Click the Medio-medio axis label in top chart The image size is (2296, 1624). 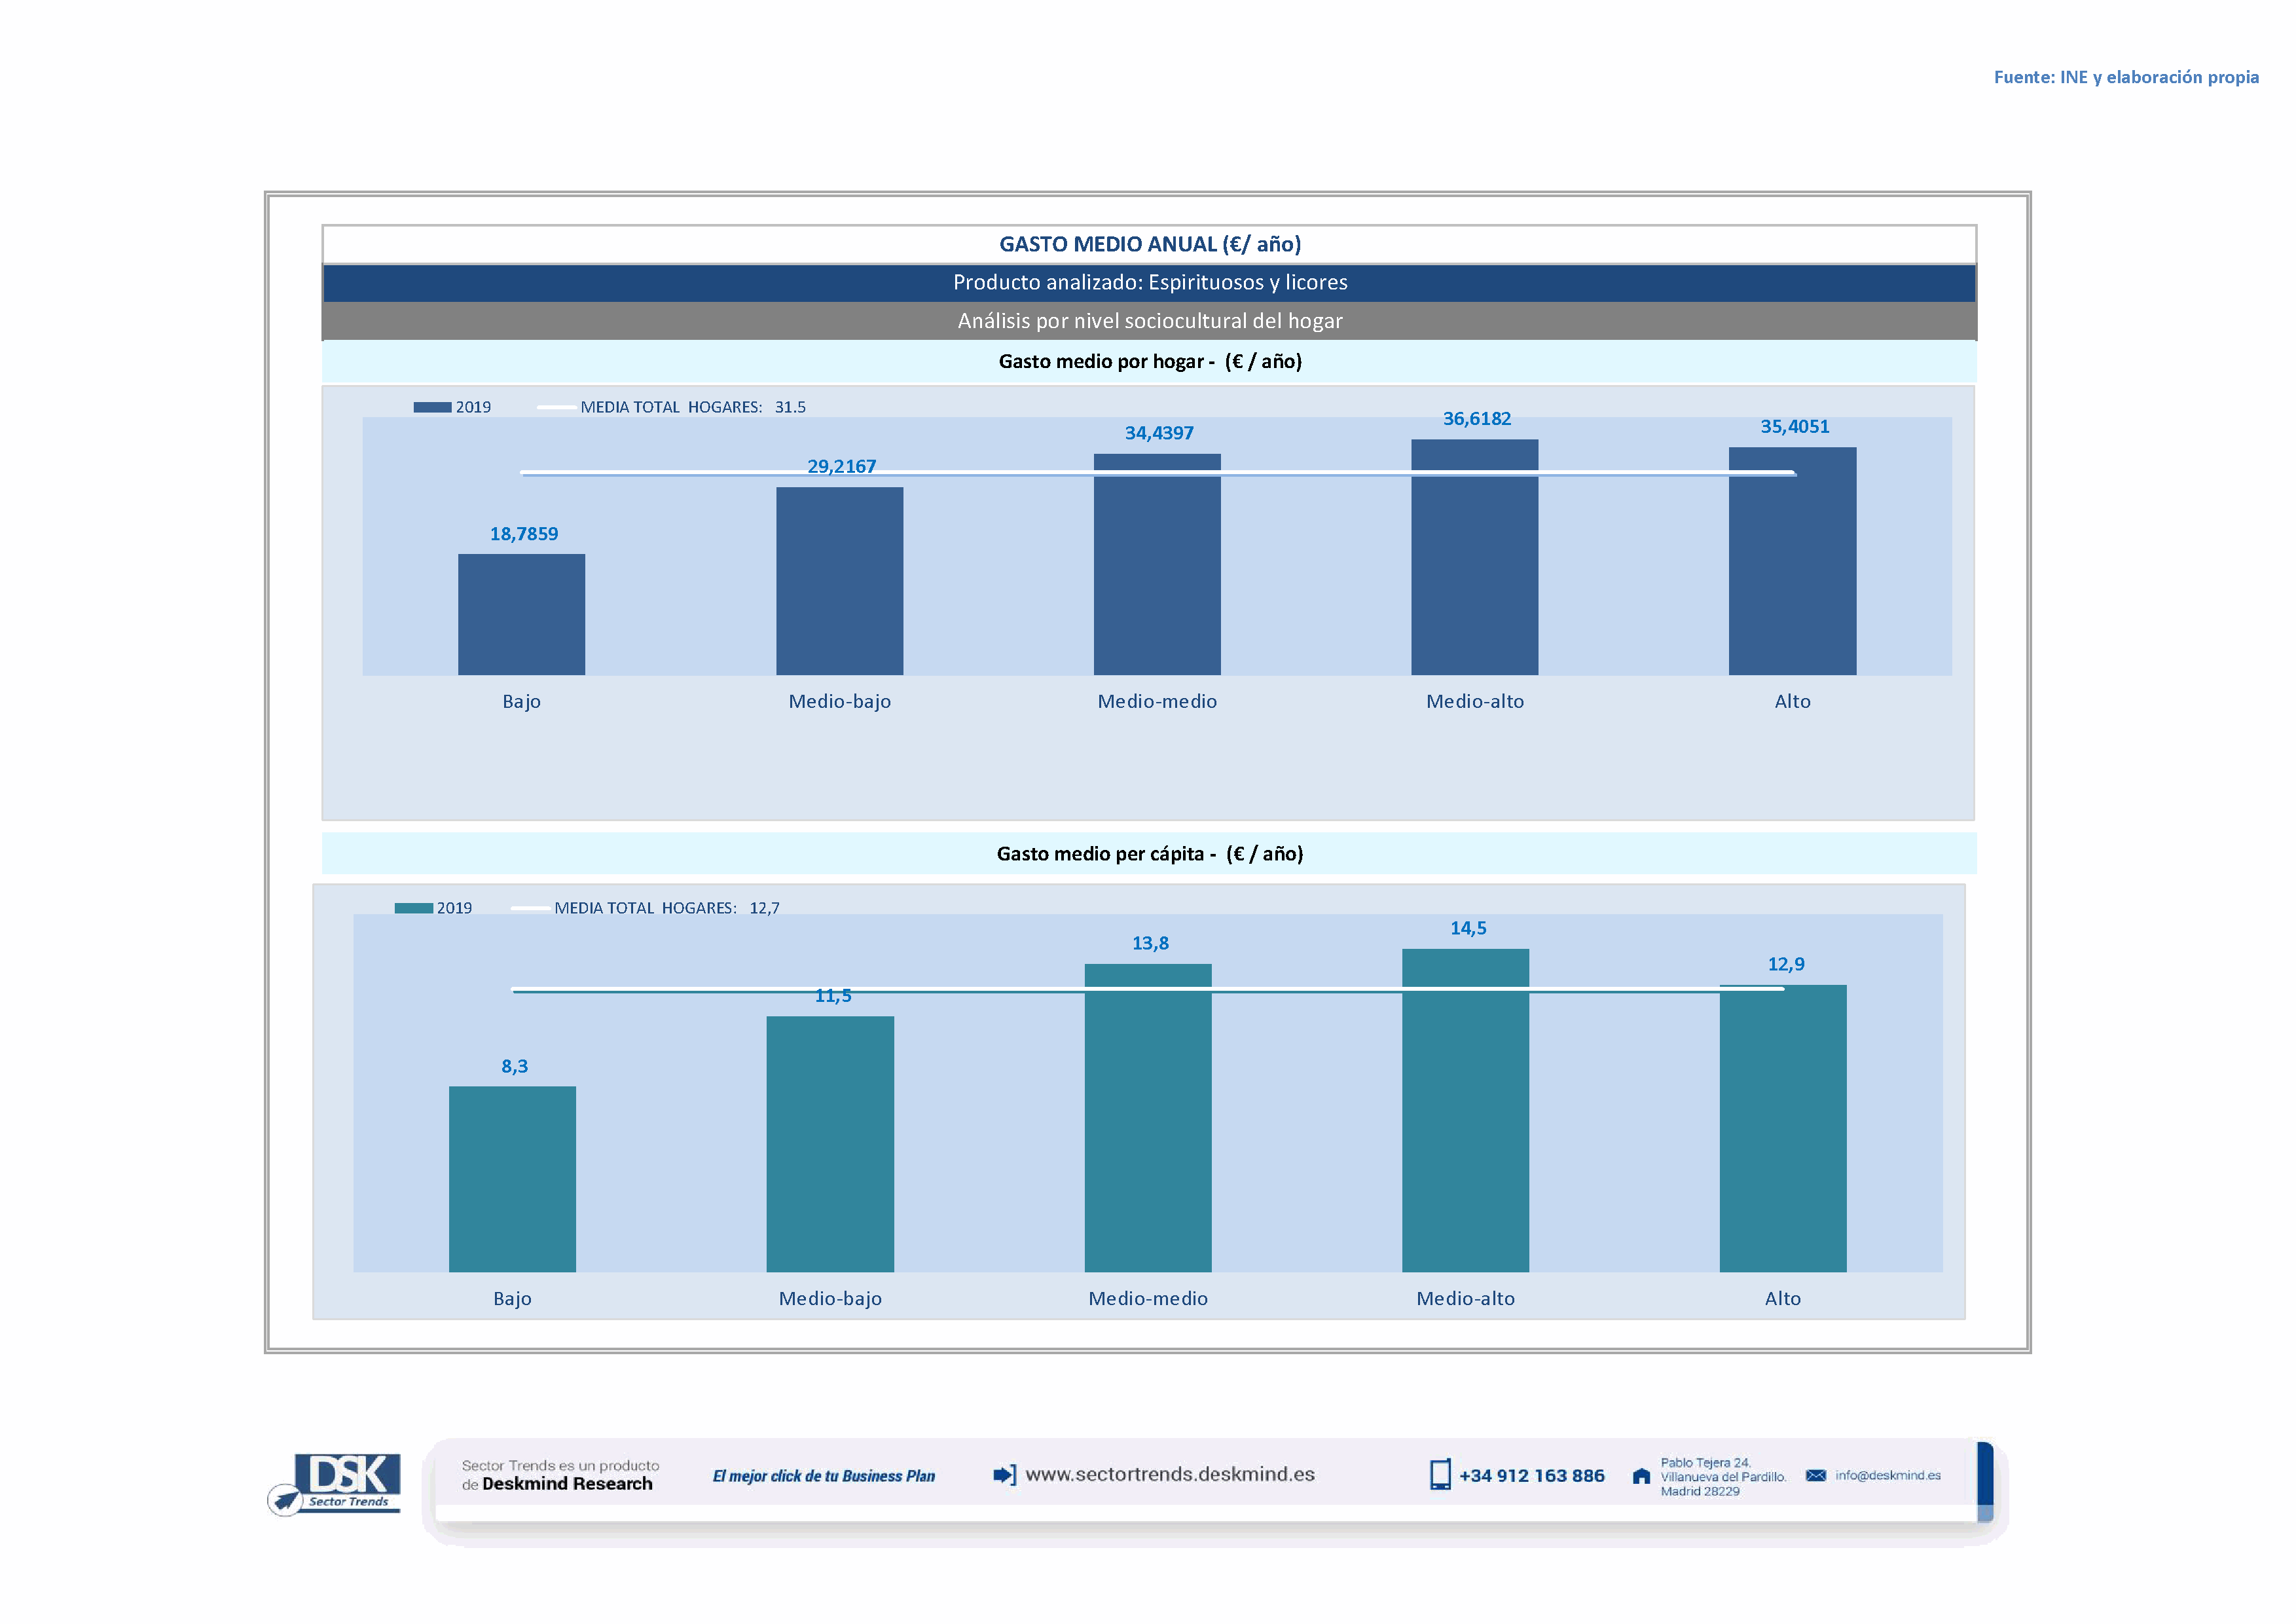click(1157, 701)
